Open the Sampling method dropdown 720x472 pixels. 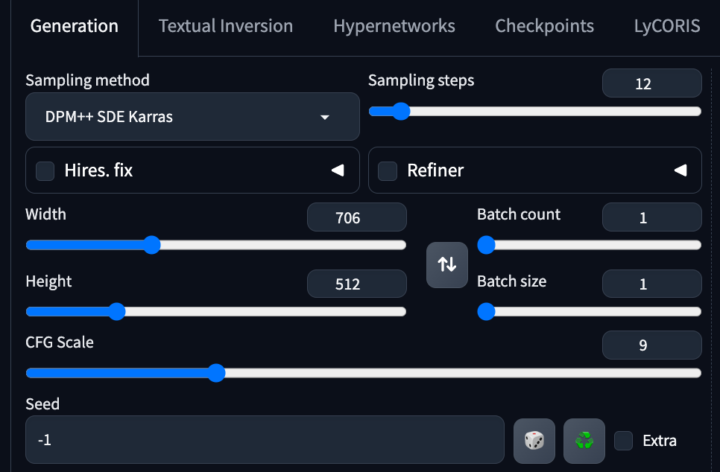(x=192, y=117)
